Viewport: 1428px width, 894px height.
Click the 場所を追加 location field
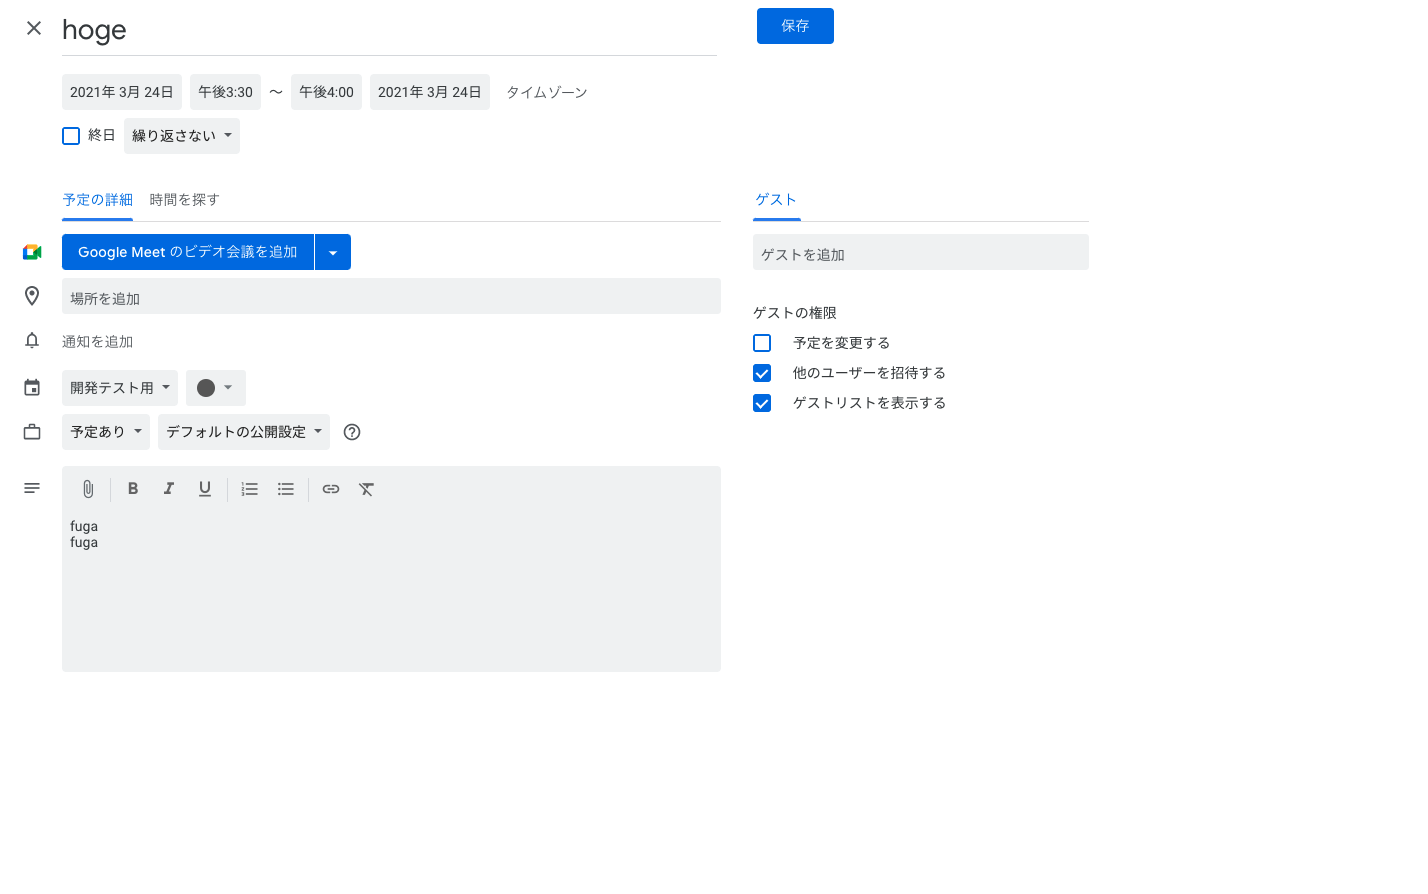point(391,296)
